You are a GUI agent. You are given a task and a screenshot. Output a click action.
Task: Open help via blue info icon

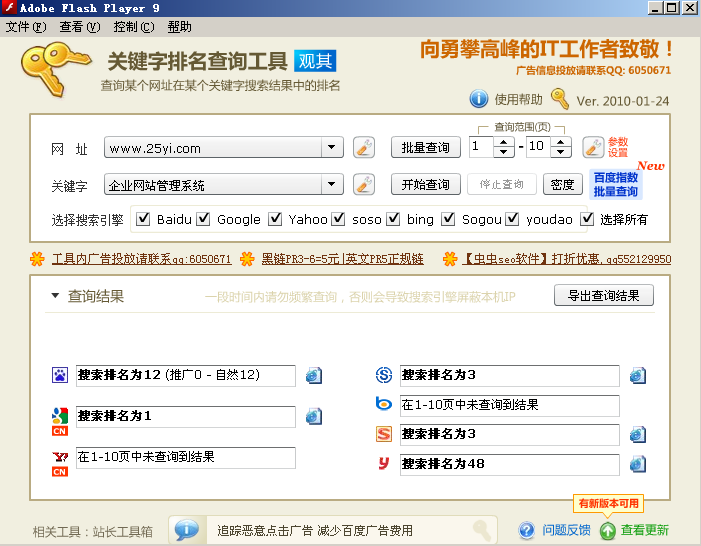point(478,99)
